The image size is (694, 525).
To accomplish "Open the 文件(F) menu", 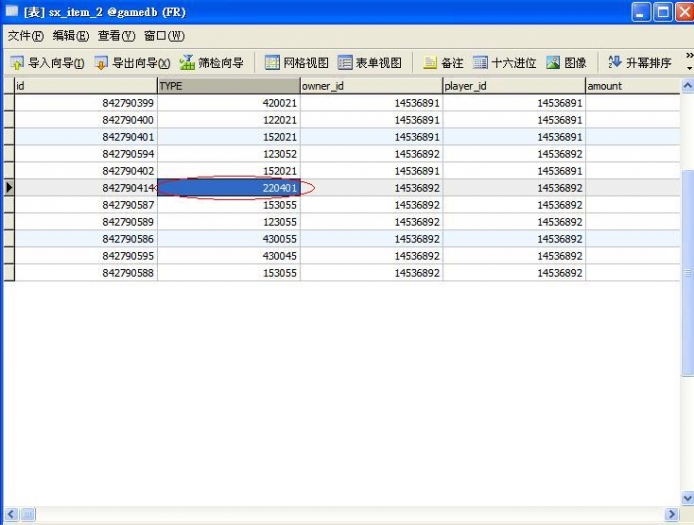I will pyautogui.click(x=26, y=36).
